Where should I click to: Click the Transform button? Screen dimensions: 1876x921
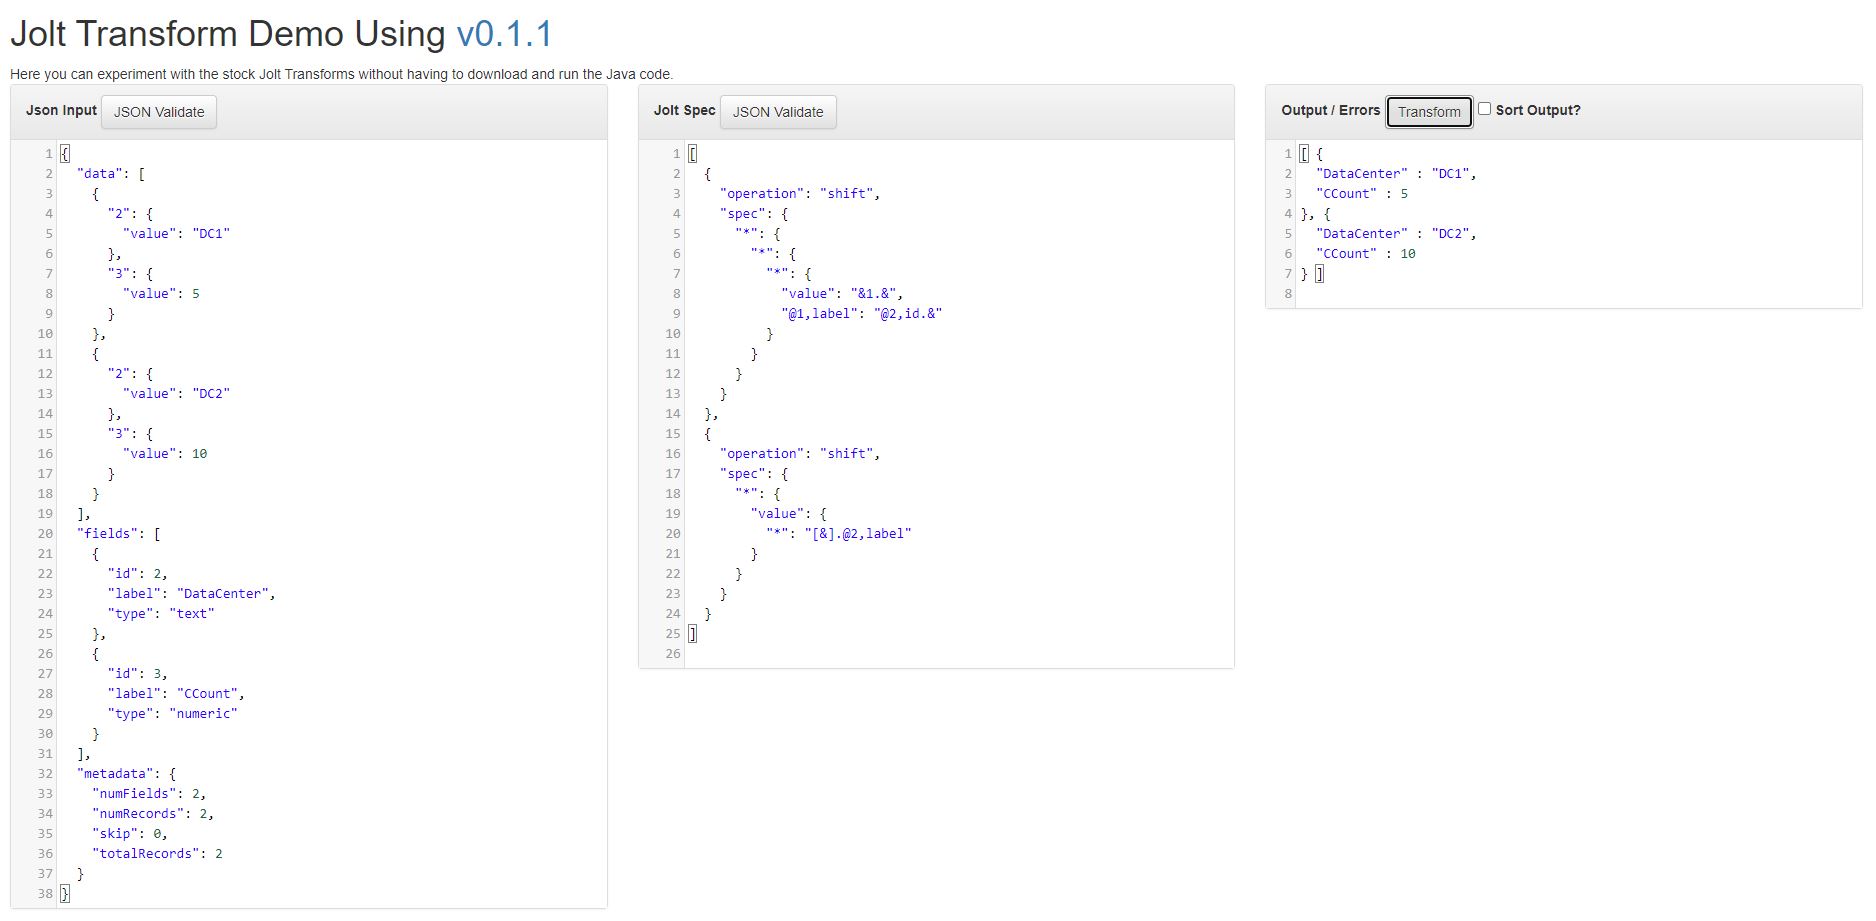point(1429,112)
